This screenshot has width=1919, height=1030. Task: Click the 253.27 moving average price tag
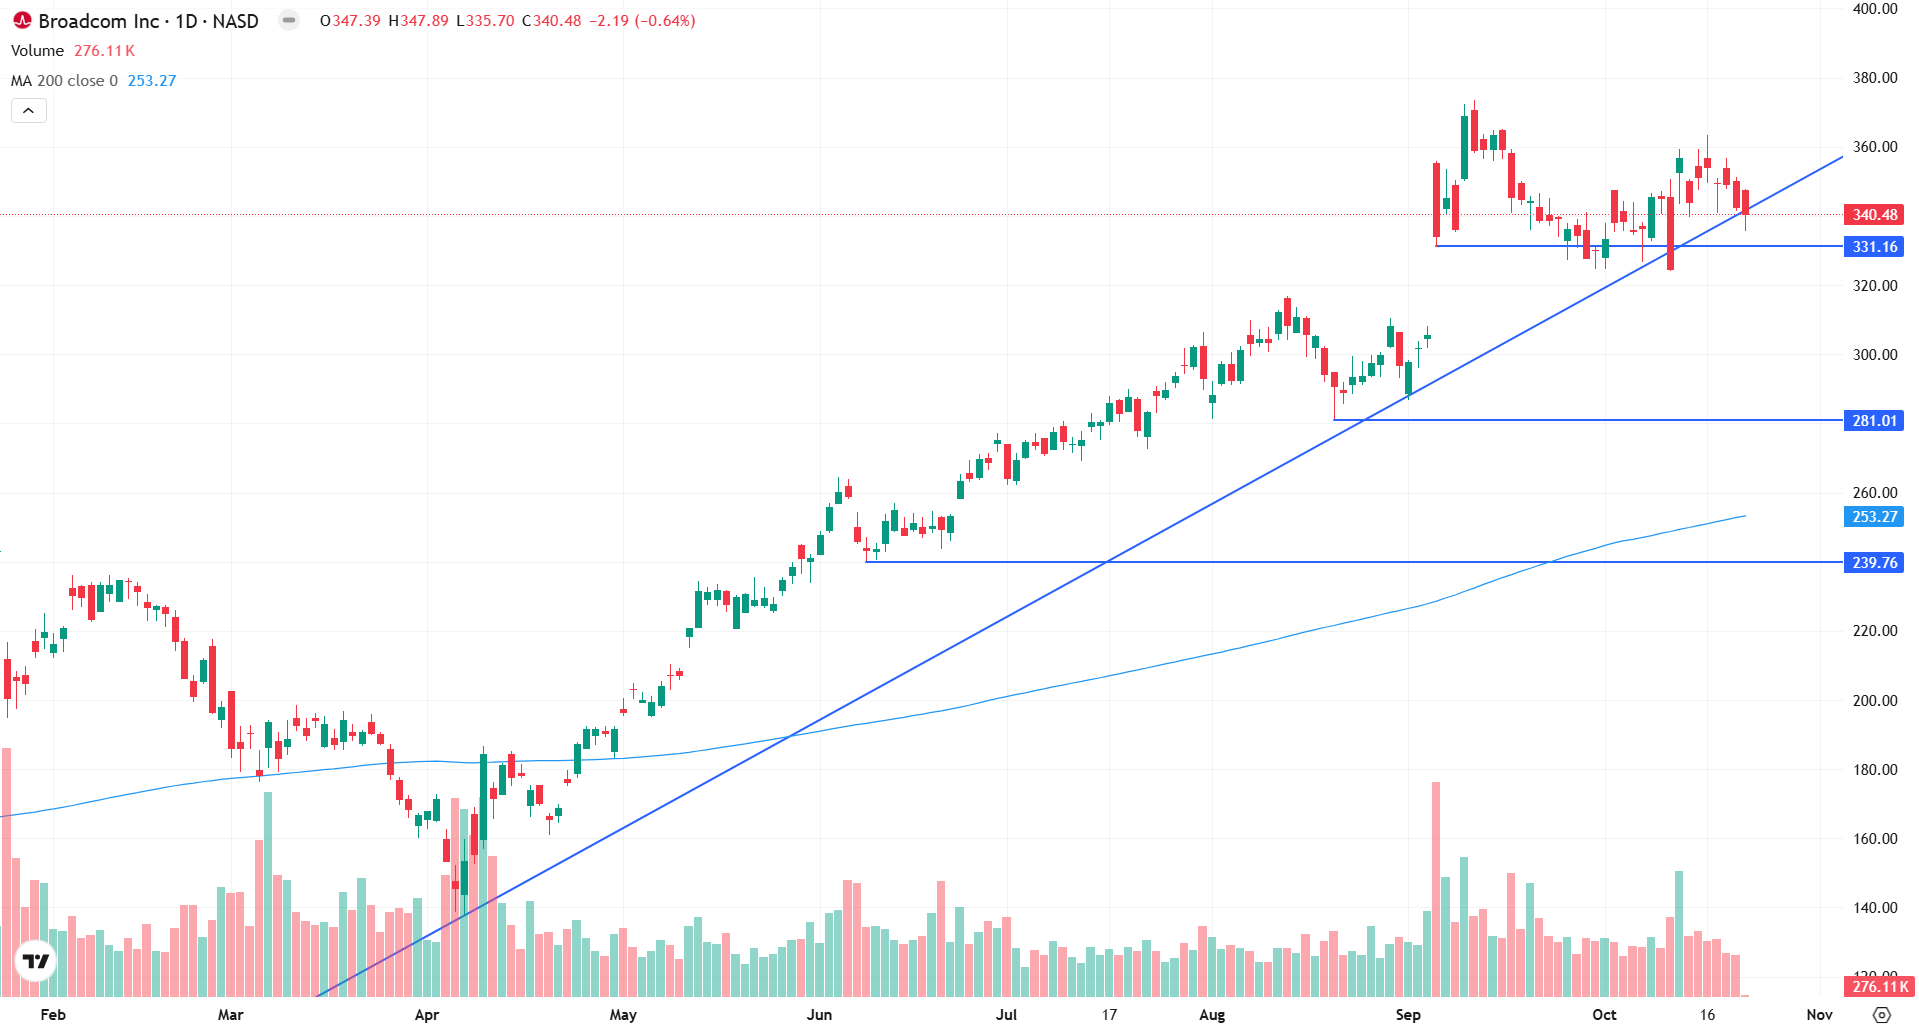[x=1874, y=517]
